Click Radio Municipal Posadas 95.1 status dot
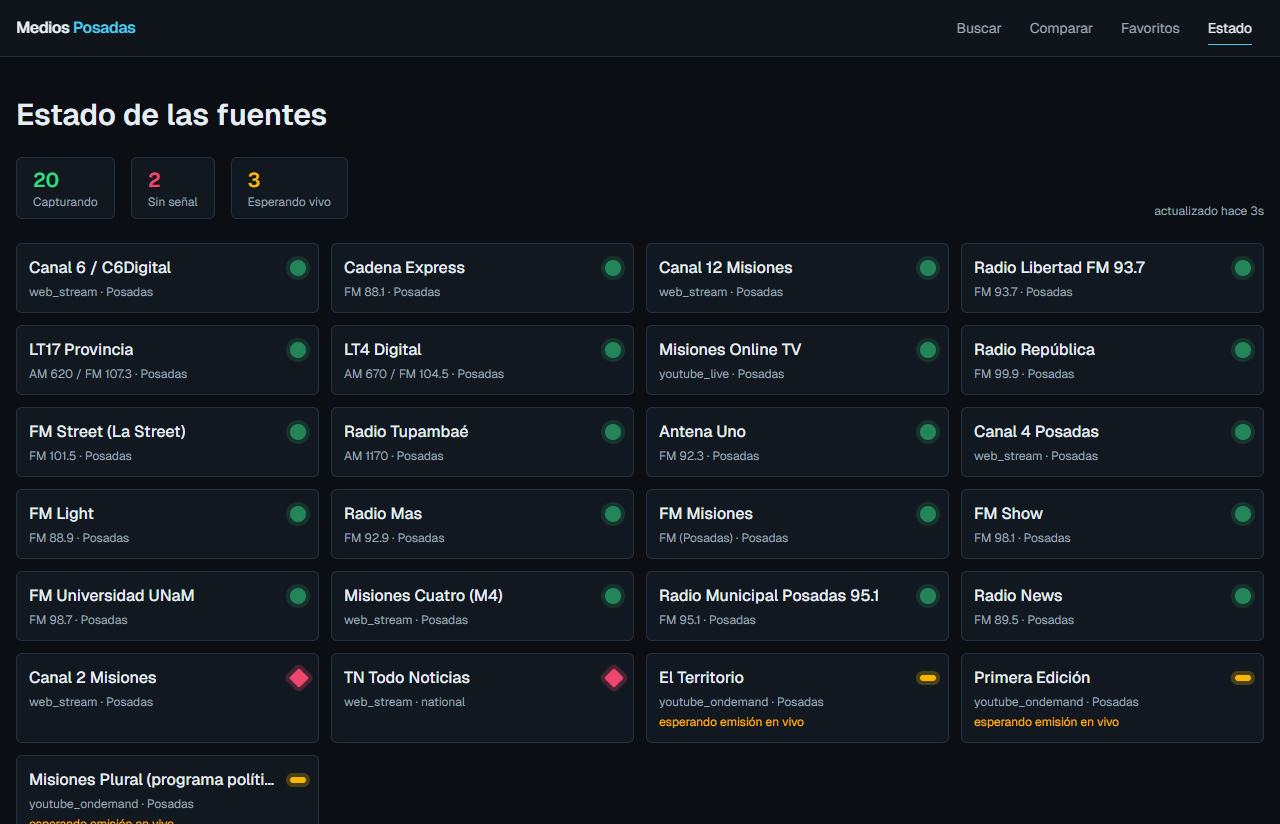 coord(928,596)
